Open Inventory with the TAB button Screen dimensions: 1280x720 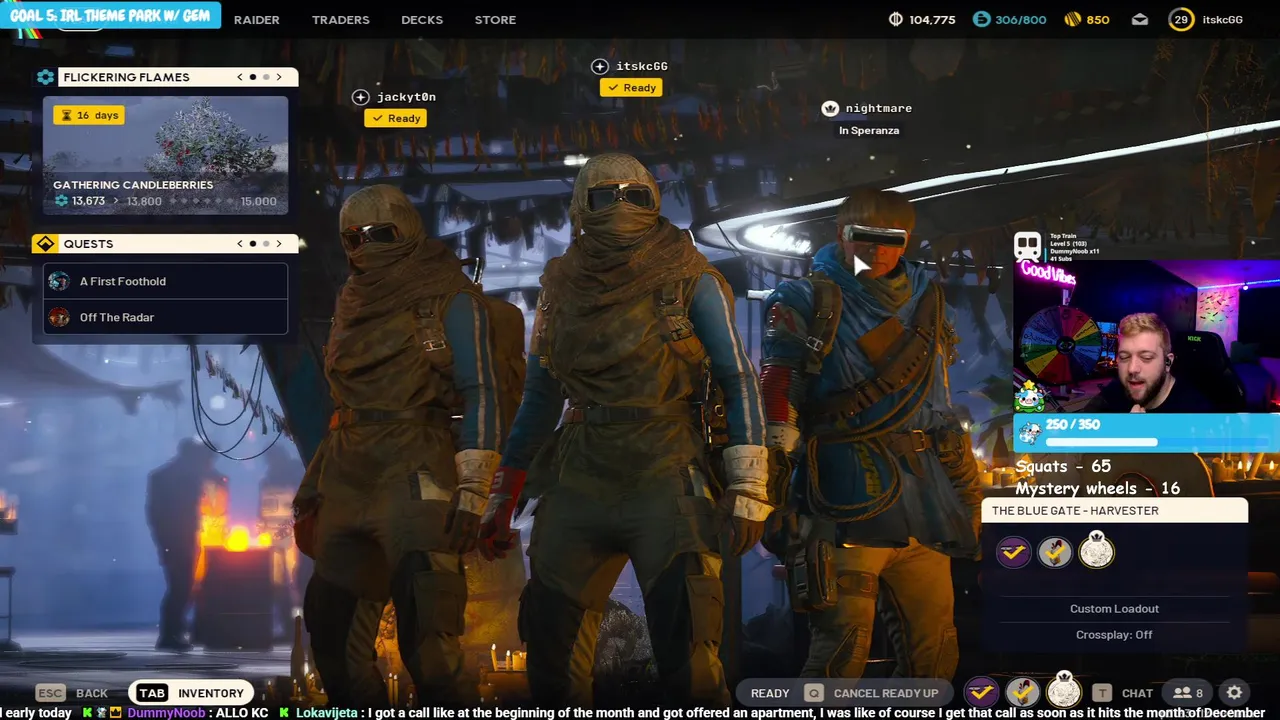tap(191, 692)
